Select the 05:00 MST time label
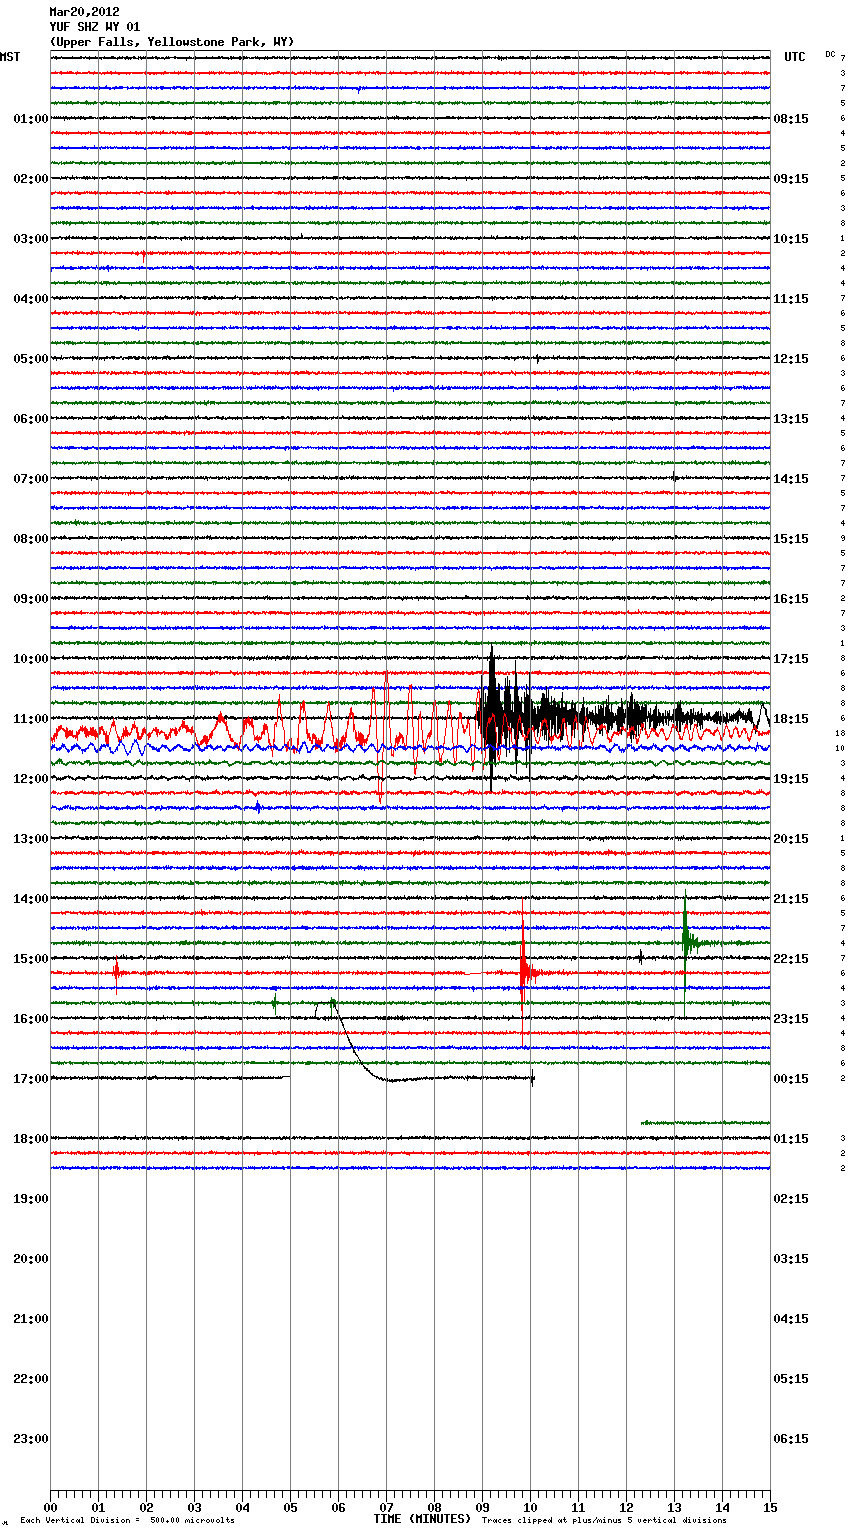850x1534 pixels. click(x=31, y=359)
